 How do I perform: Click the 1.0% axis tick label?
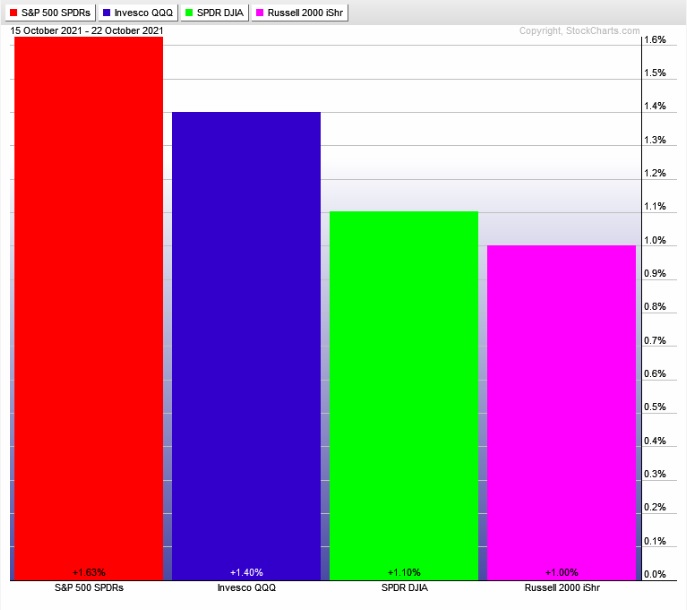pos(655,240)
